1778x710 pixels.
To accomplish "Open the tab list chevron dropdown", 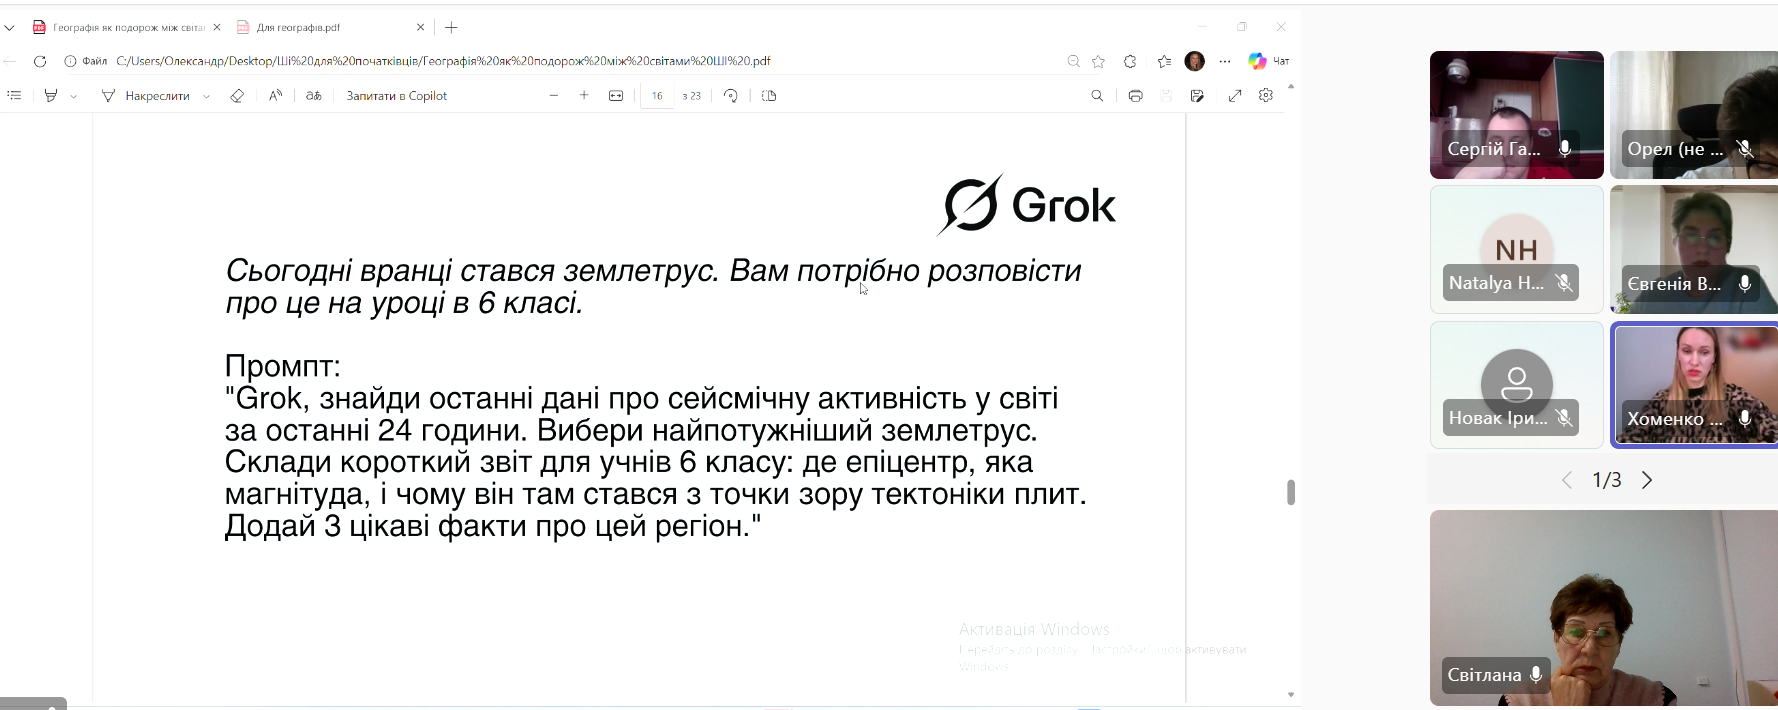I will (10, 28).
